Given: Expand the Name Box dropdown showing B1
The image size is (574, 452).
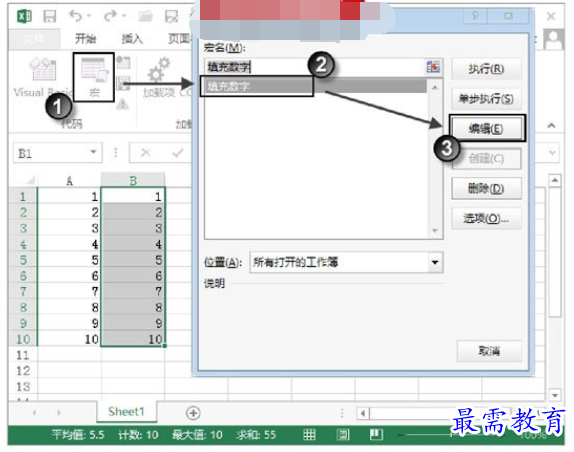Looking at the screenshot, I should click(93, 152).
